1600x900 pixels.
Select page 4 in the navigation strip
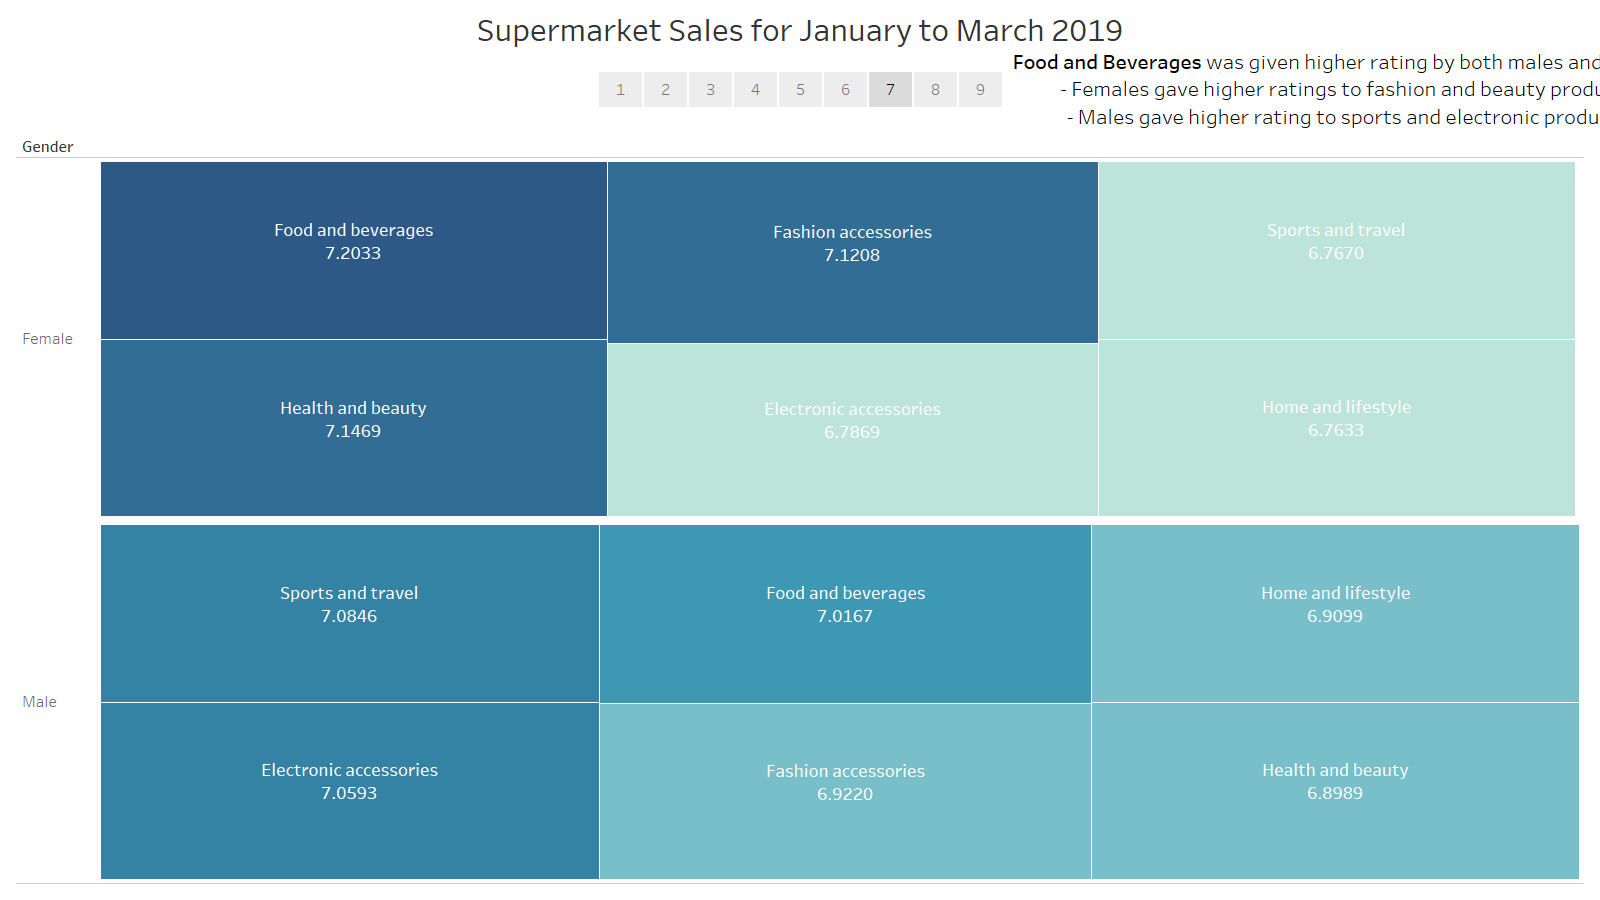[x=755, y=89]
